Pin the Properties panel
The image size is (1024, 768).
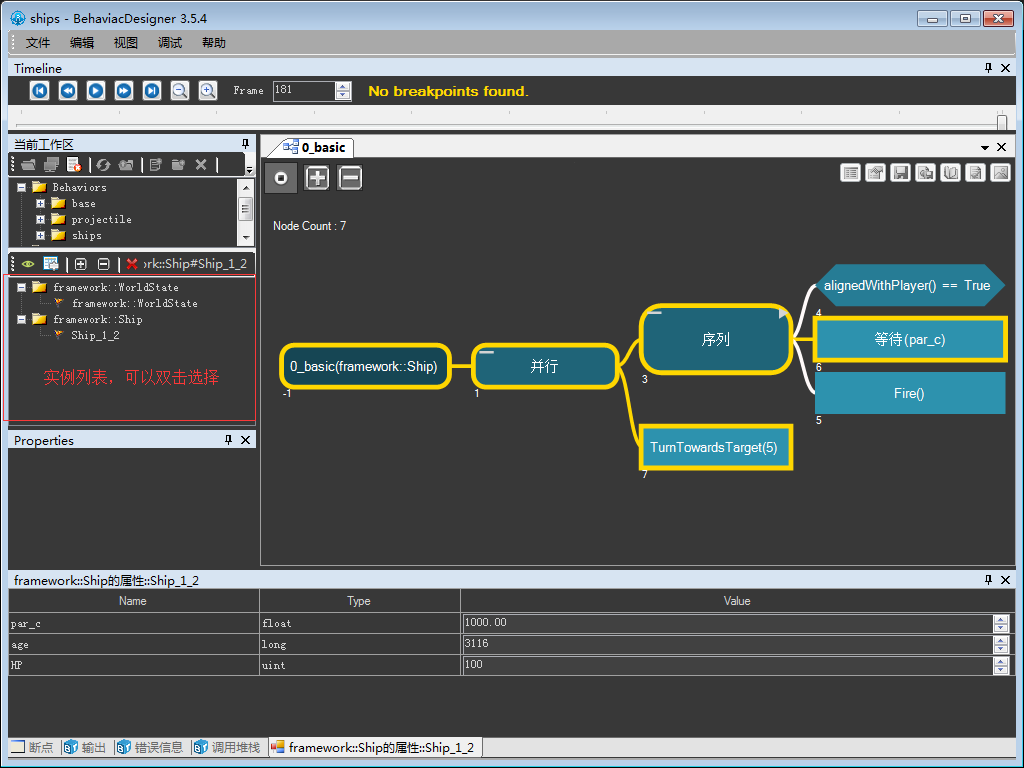tap(228, 440)
